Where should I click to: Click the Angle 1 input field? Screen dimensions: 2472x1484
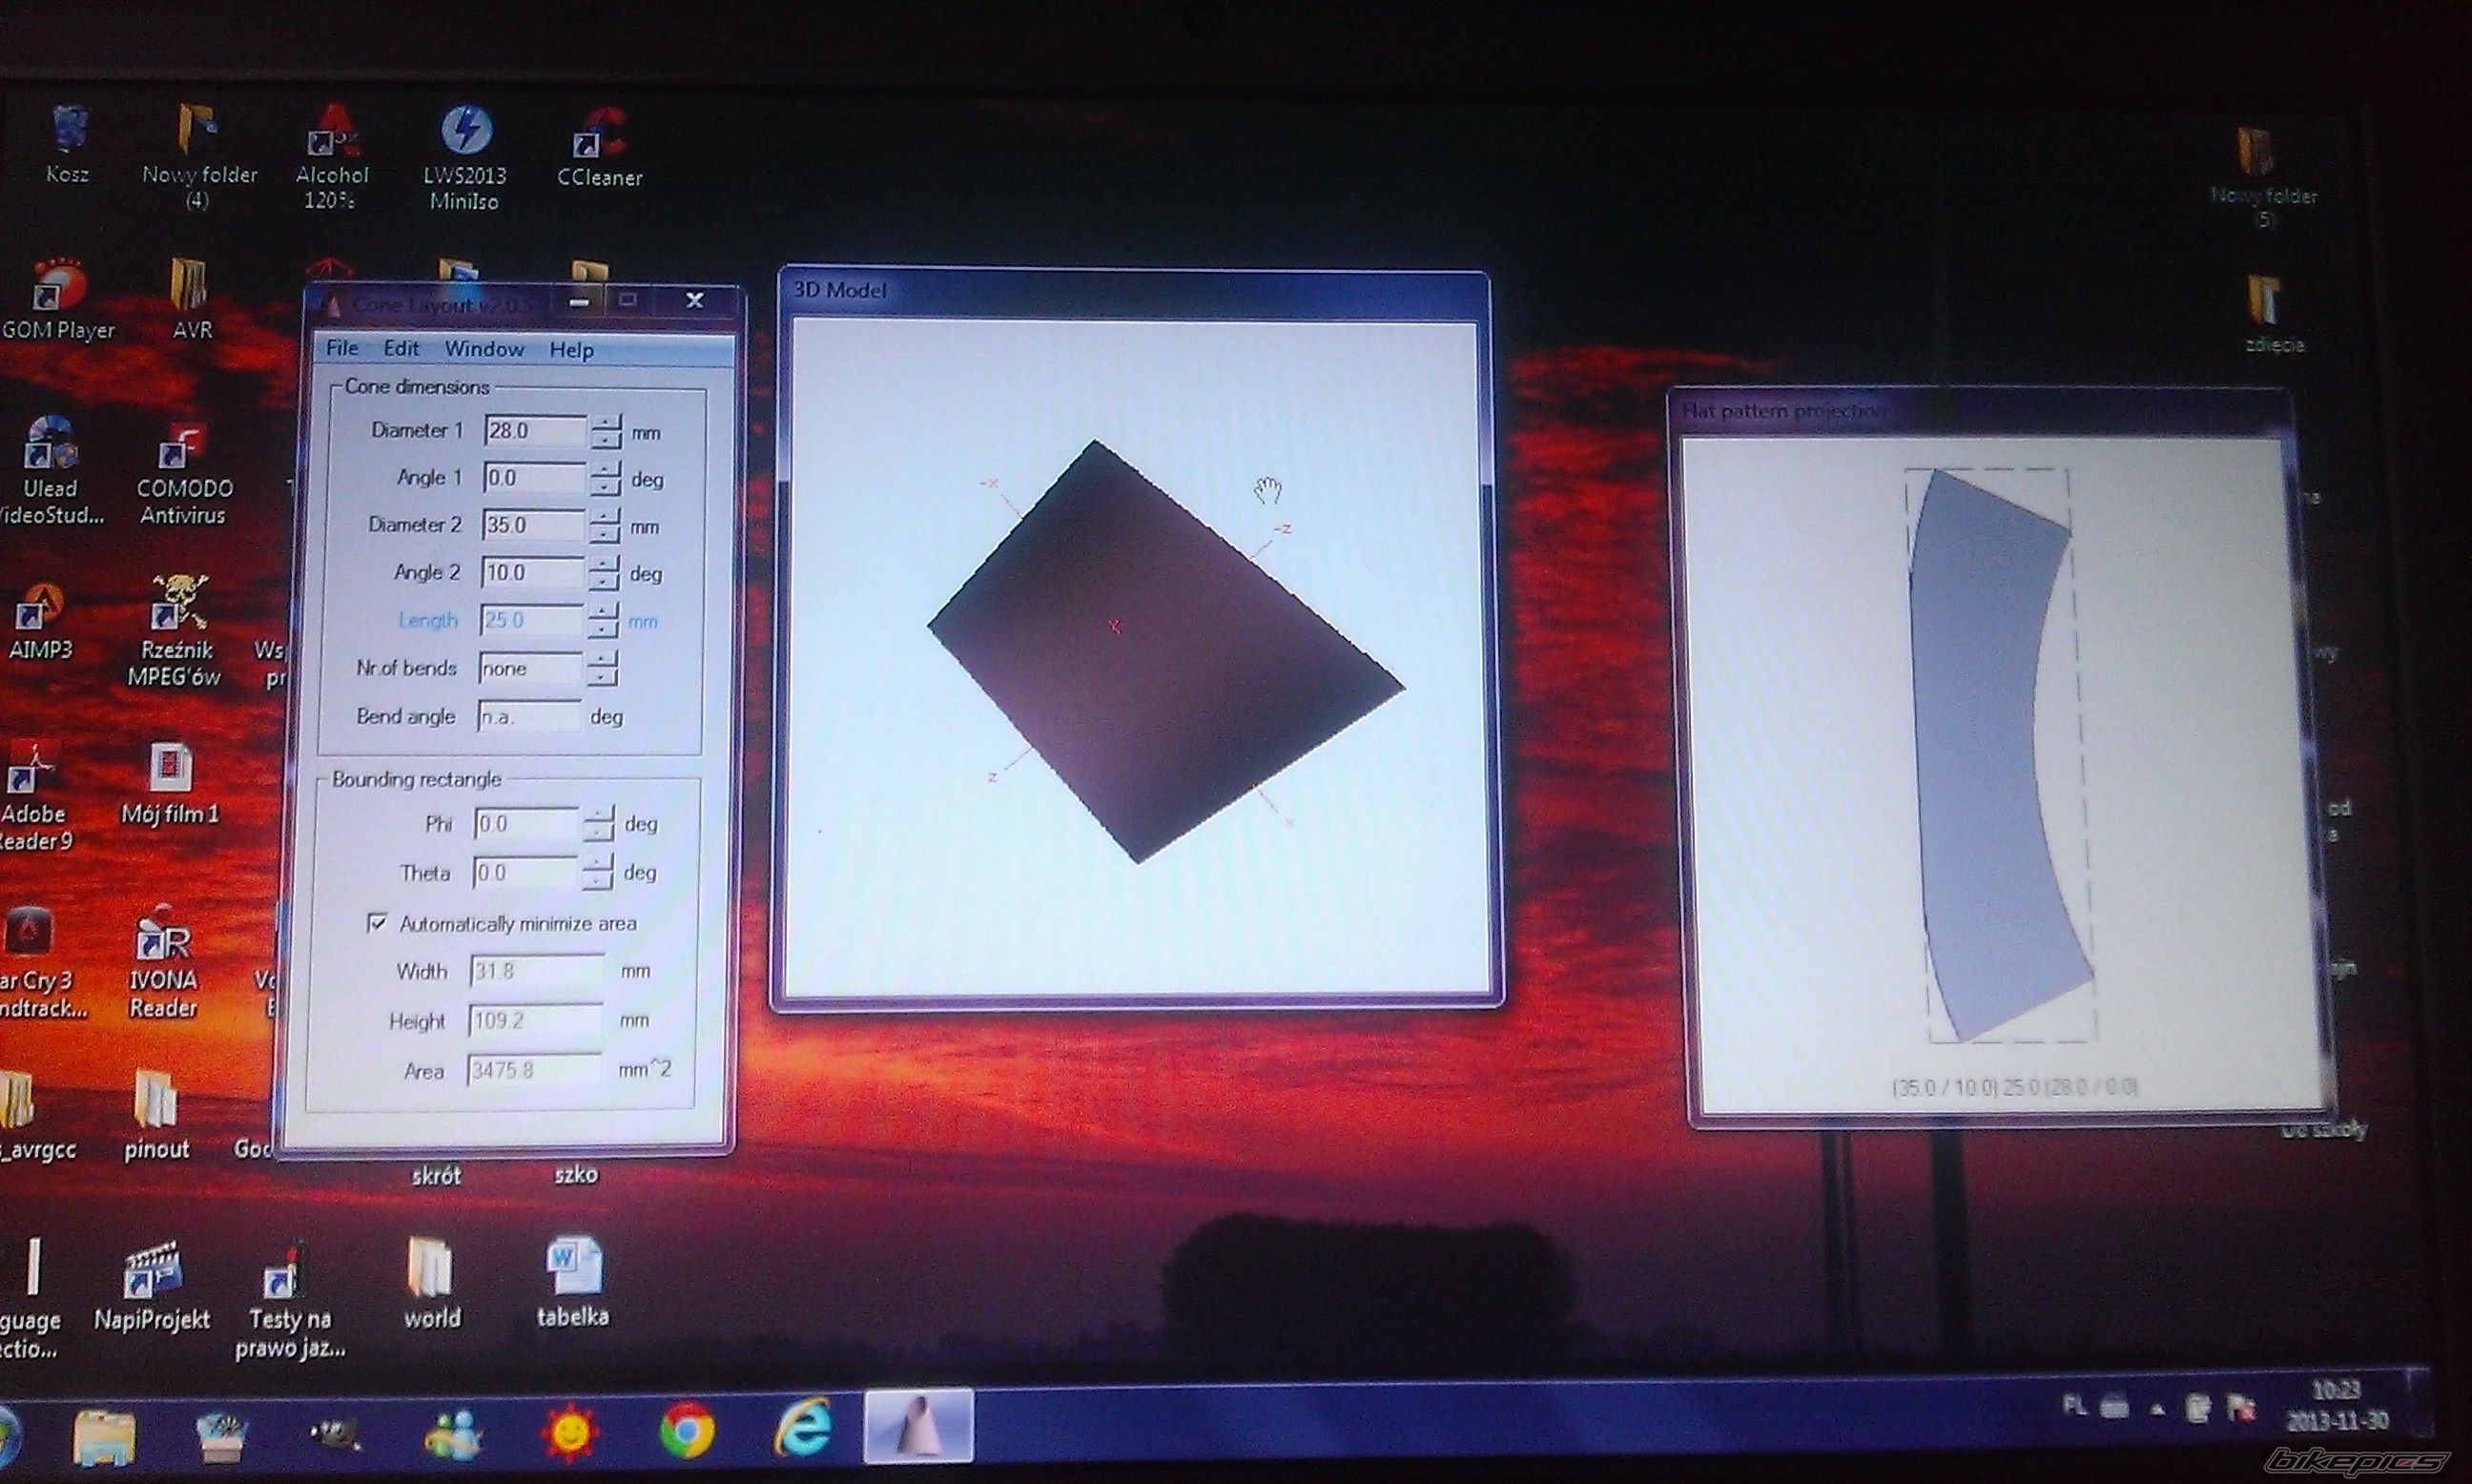tap(533, 478)
